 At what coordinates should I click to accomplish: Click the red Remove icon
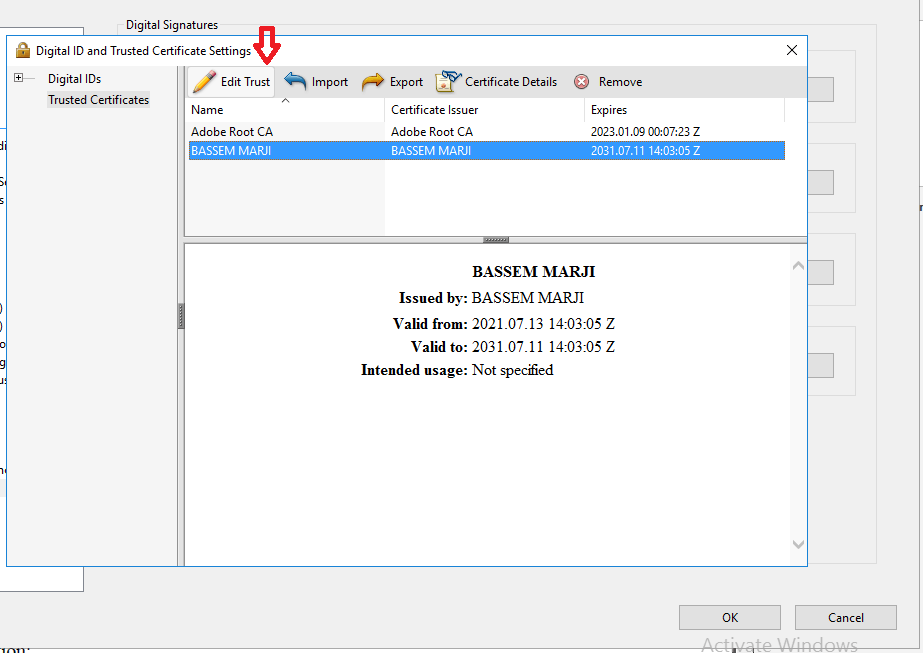pyautogui.click(x=581, y=82)
